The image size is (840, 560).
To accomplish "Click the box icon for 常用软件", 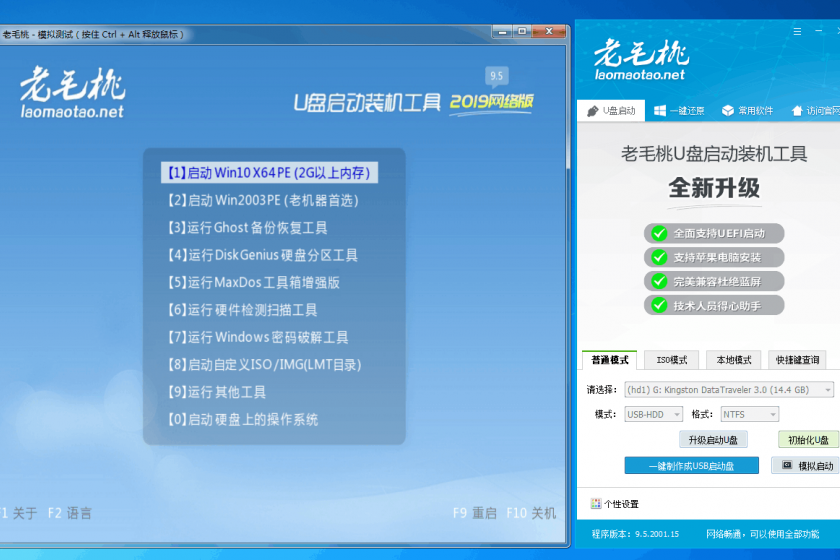I will [728, 111].
